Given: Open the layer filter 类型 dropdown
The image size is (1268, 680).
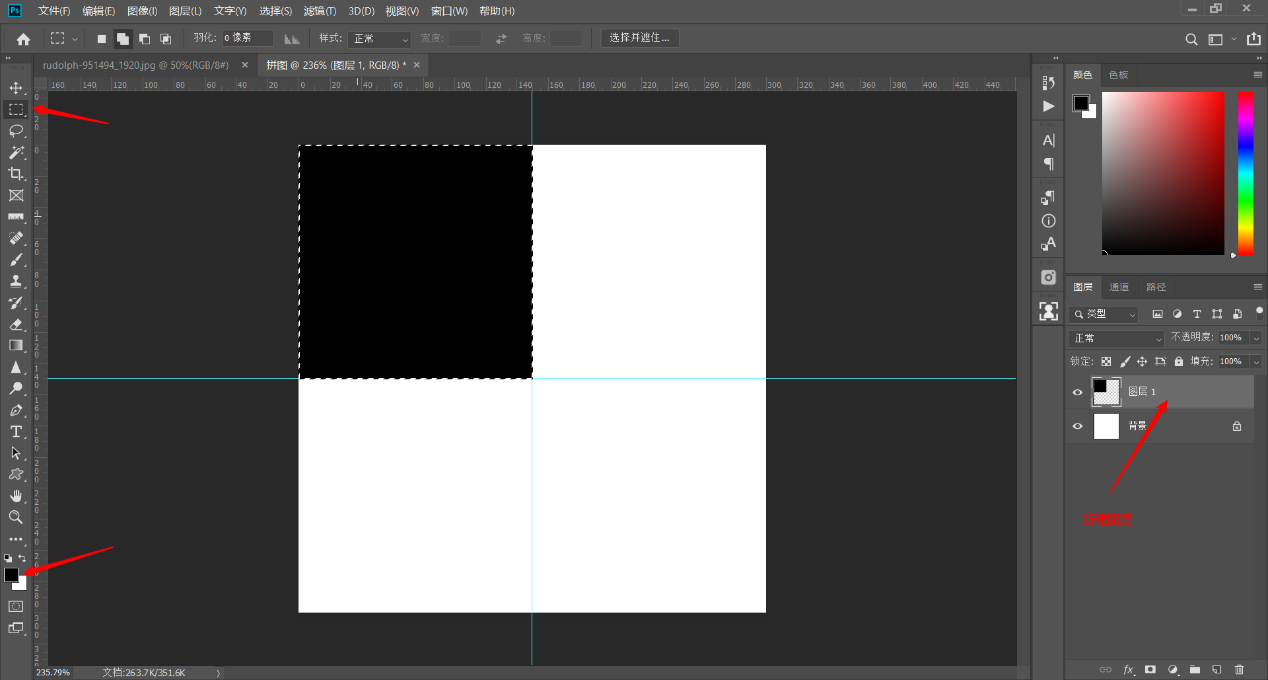Looking at the screenshot, I should point(1105,314).
